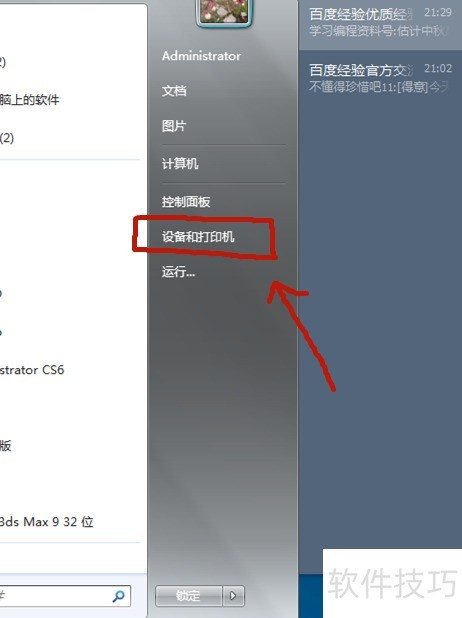Click the user account picture thumbnail
This screenshot has width=462, height=618.
click(224, 12)
